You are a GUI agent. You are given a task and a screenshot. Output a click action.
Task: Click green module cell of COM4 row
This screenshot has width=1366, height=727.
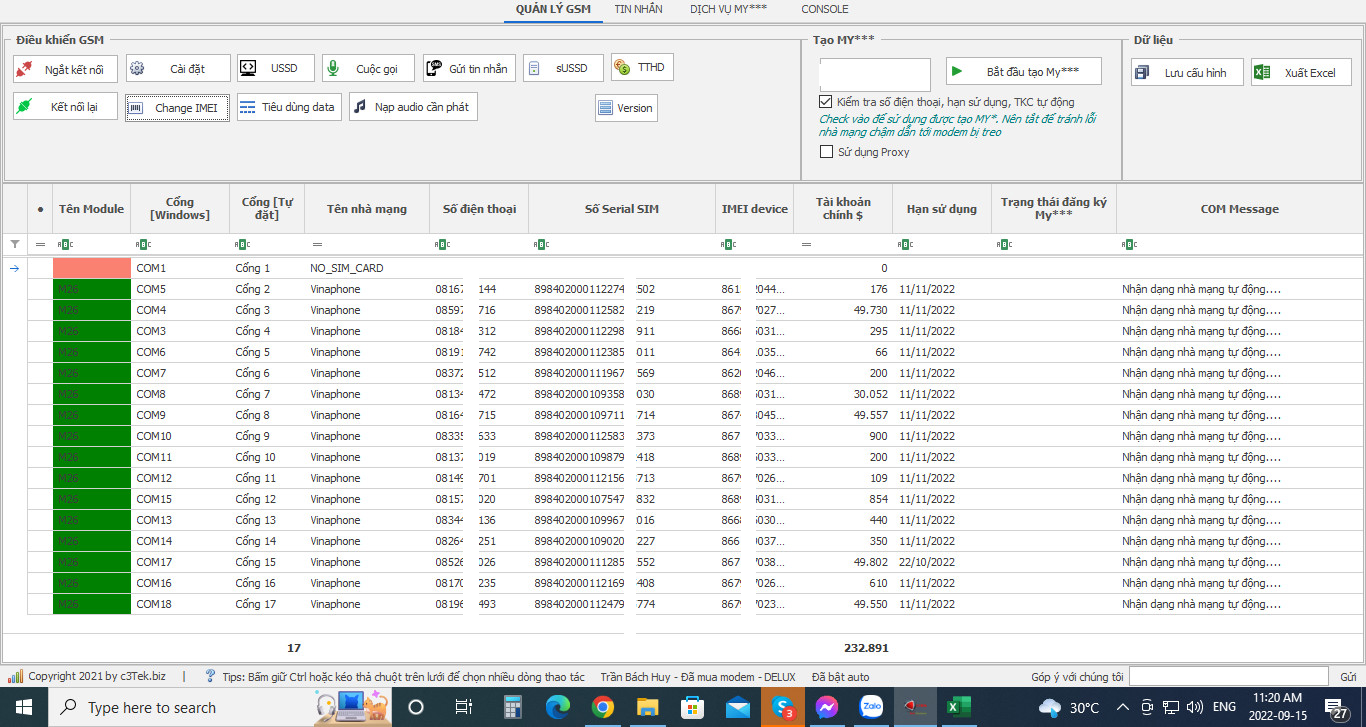(92, 310)
